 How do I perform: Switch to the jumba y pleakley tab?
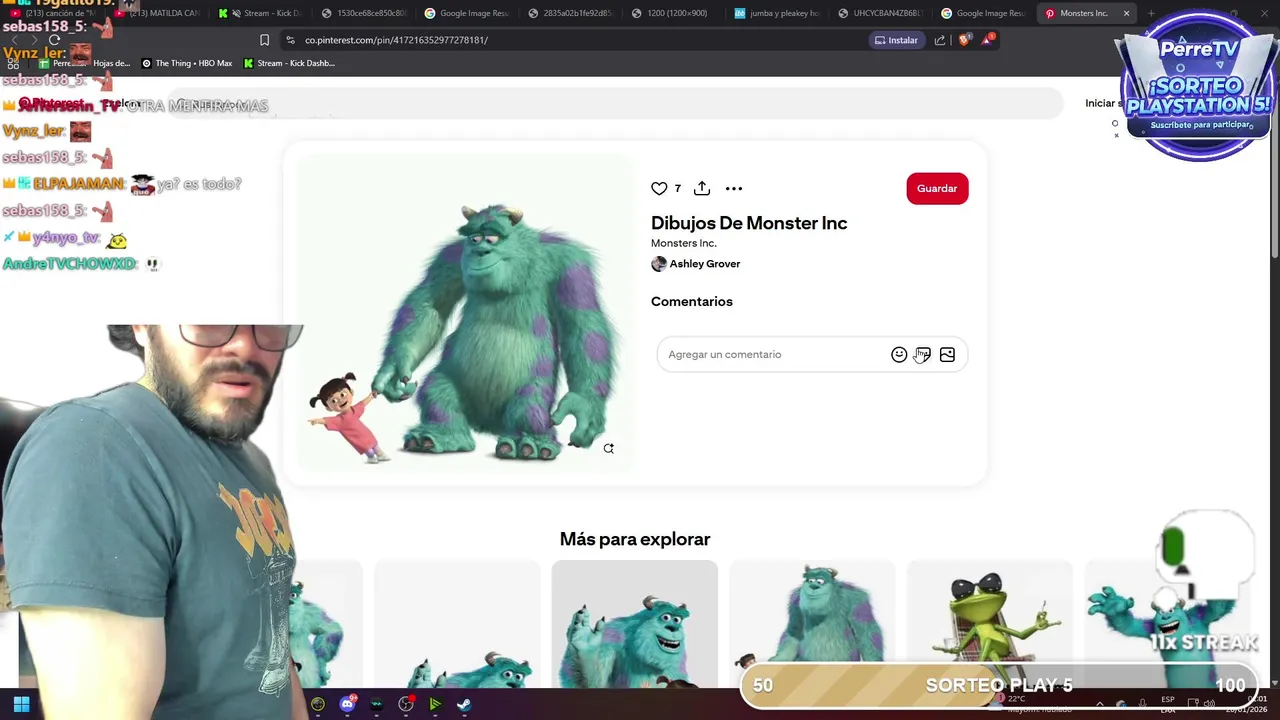click(x=777, y=13)
